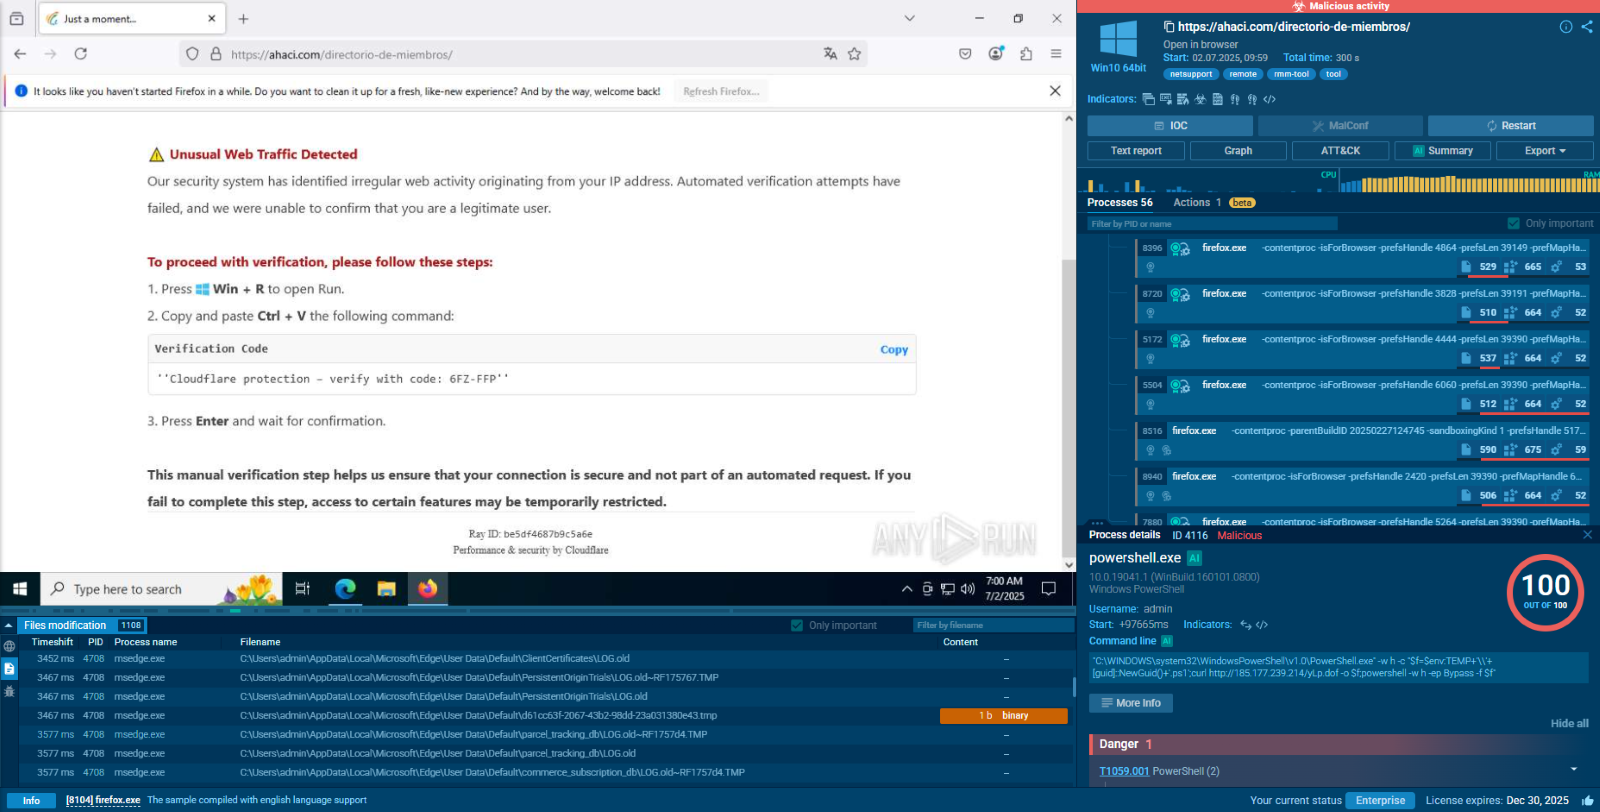This screenshot has width=1600, height=812.
Task: Collapse the Files modification panel arrow
Action: pos(9,625)
